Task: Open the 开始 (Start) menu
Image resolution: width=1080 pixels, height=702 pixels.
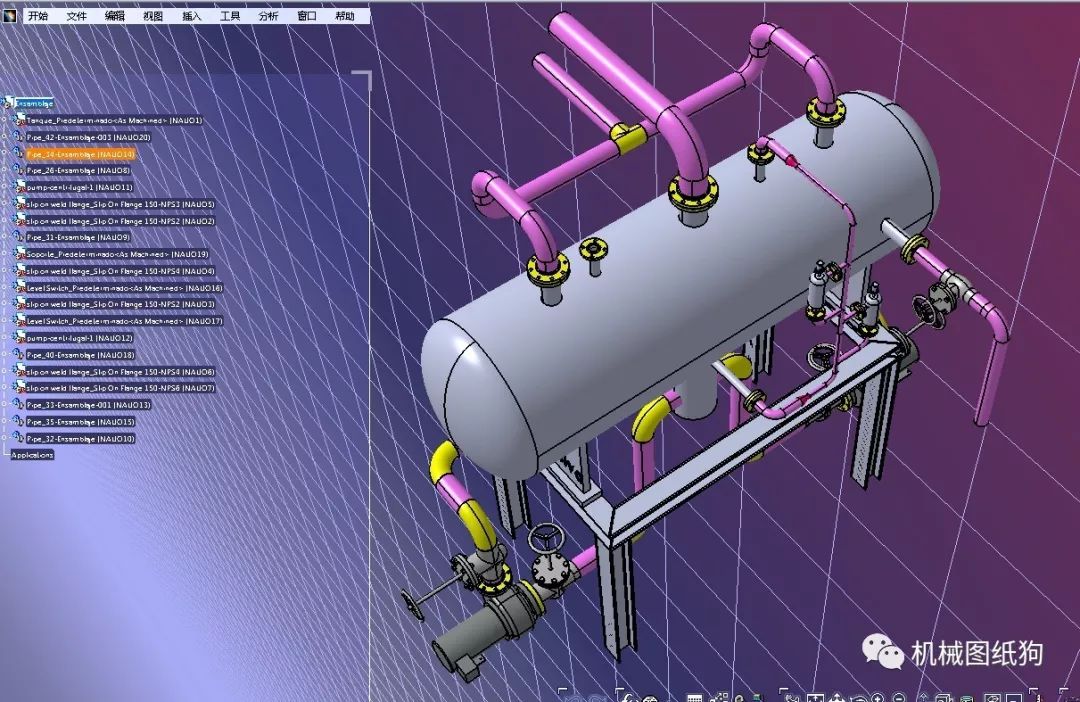Action: point(38,15)
